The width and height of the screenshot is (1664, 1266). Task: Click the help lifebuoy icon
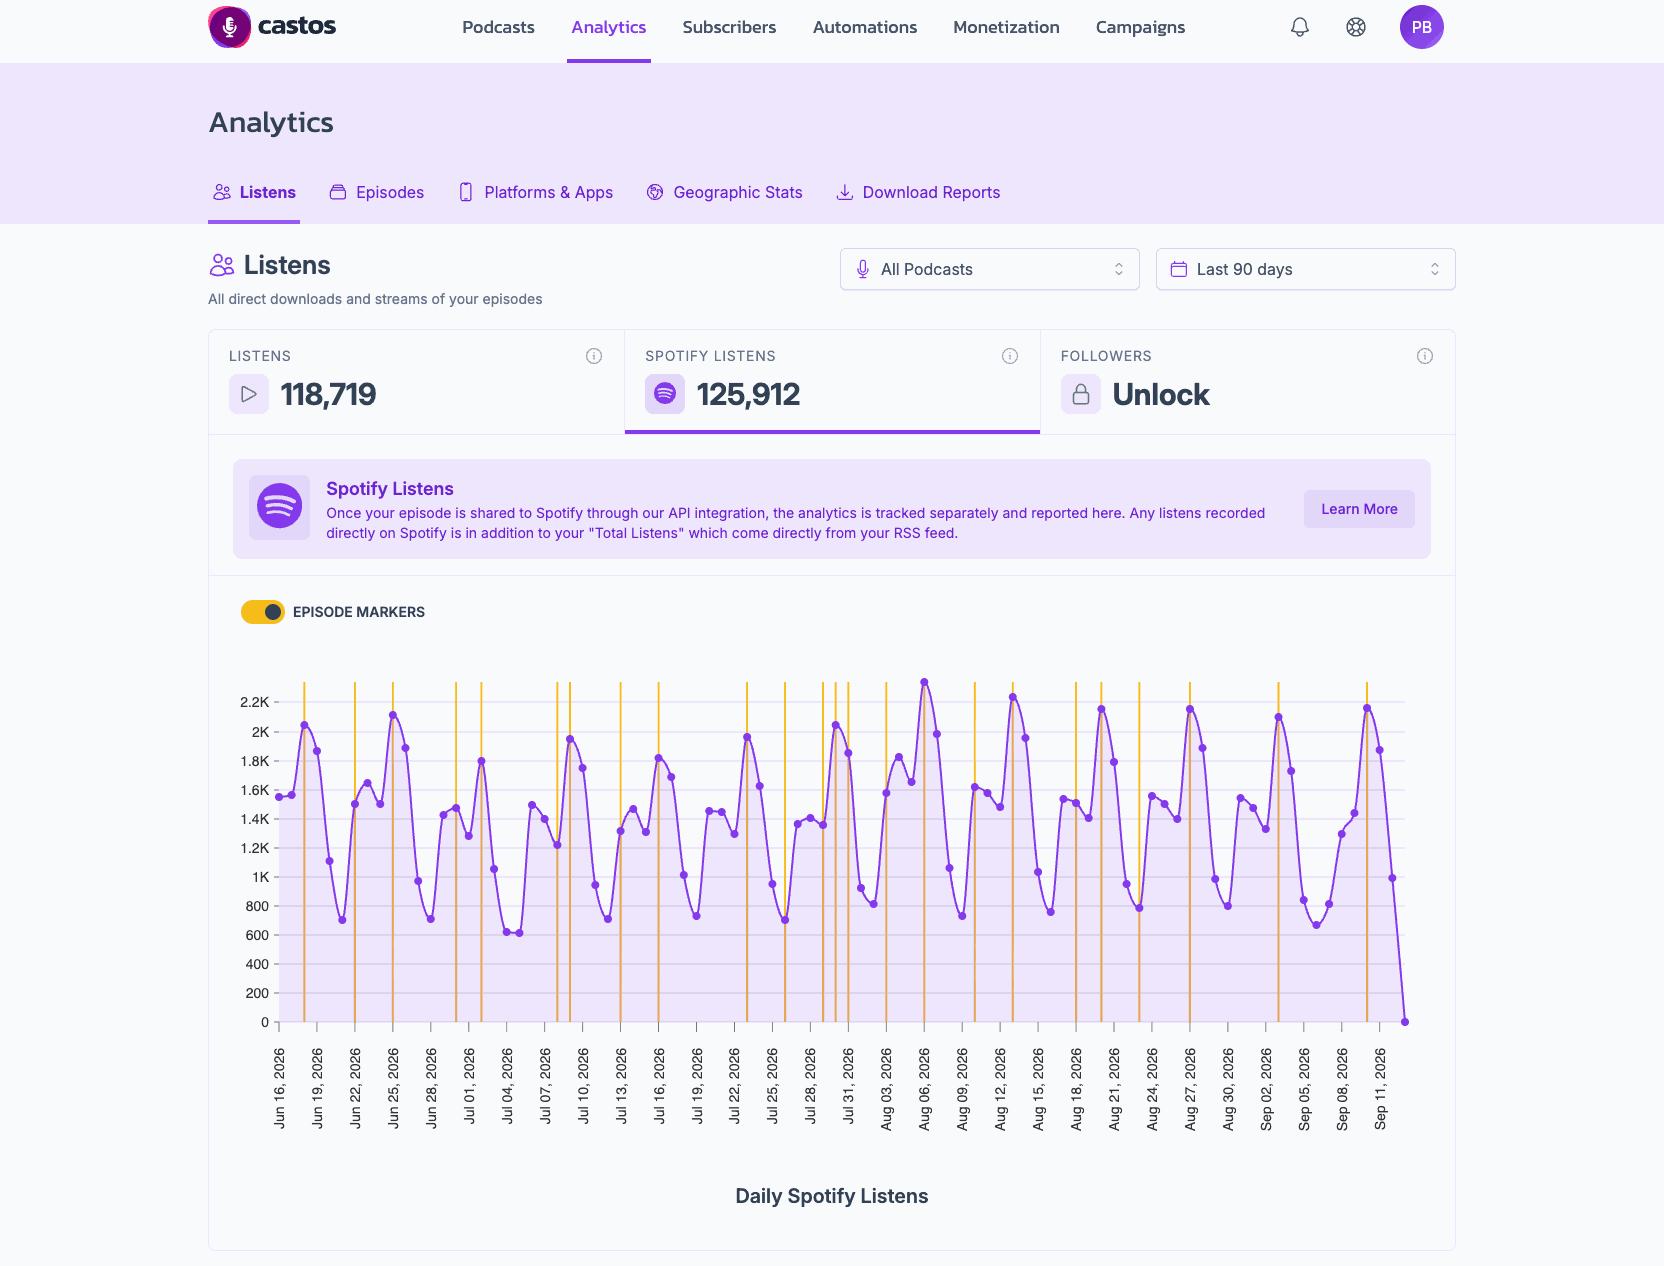tap(1355, 27)
